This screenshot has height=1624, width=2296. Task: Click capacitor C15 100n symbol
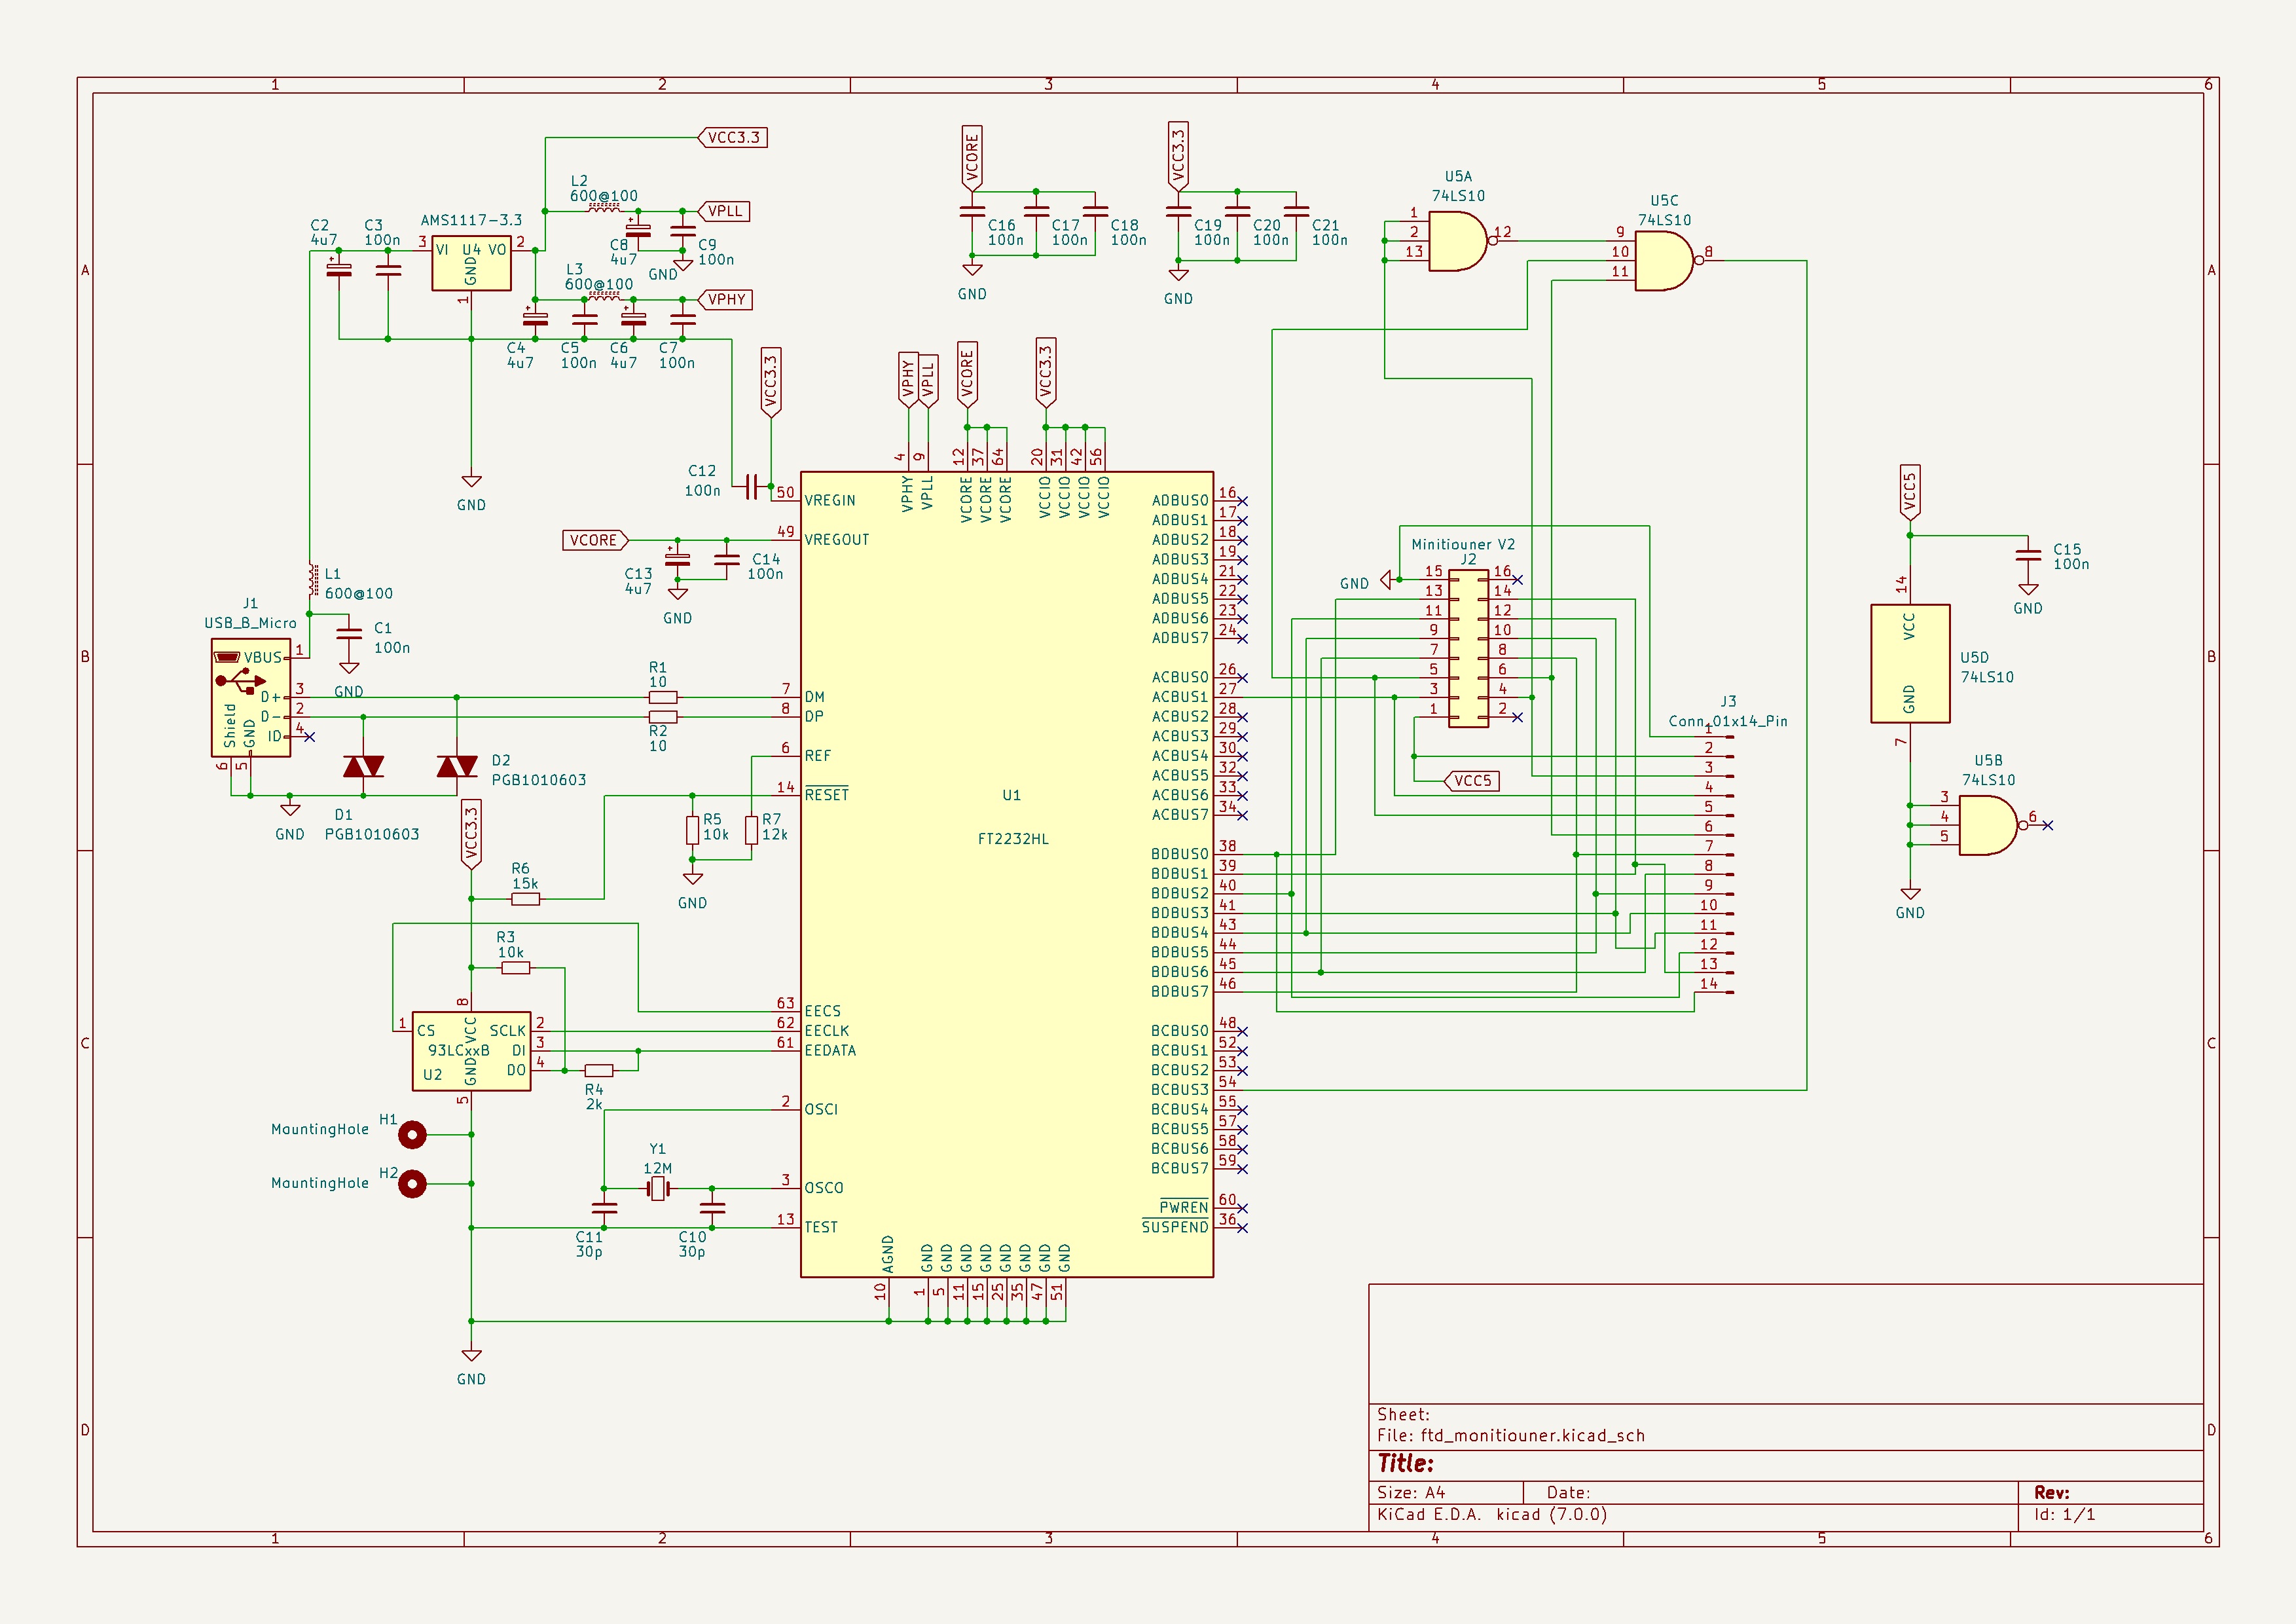point(2028,555)
